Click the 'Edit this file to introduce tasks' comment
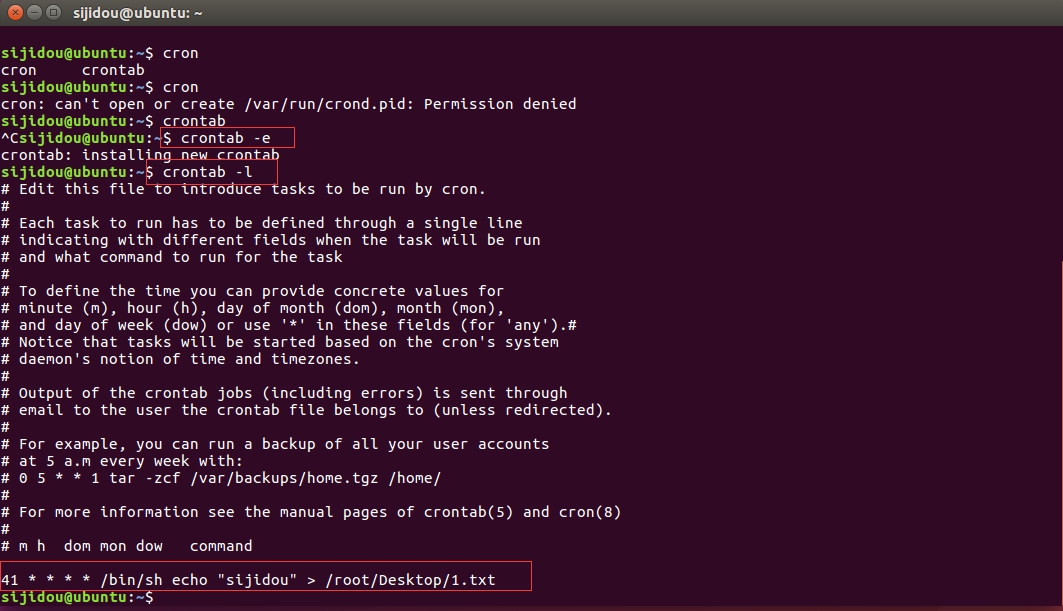Image resolution: width=1063 pixels, height=611 pixels. click(x=243, y=189)
